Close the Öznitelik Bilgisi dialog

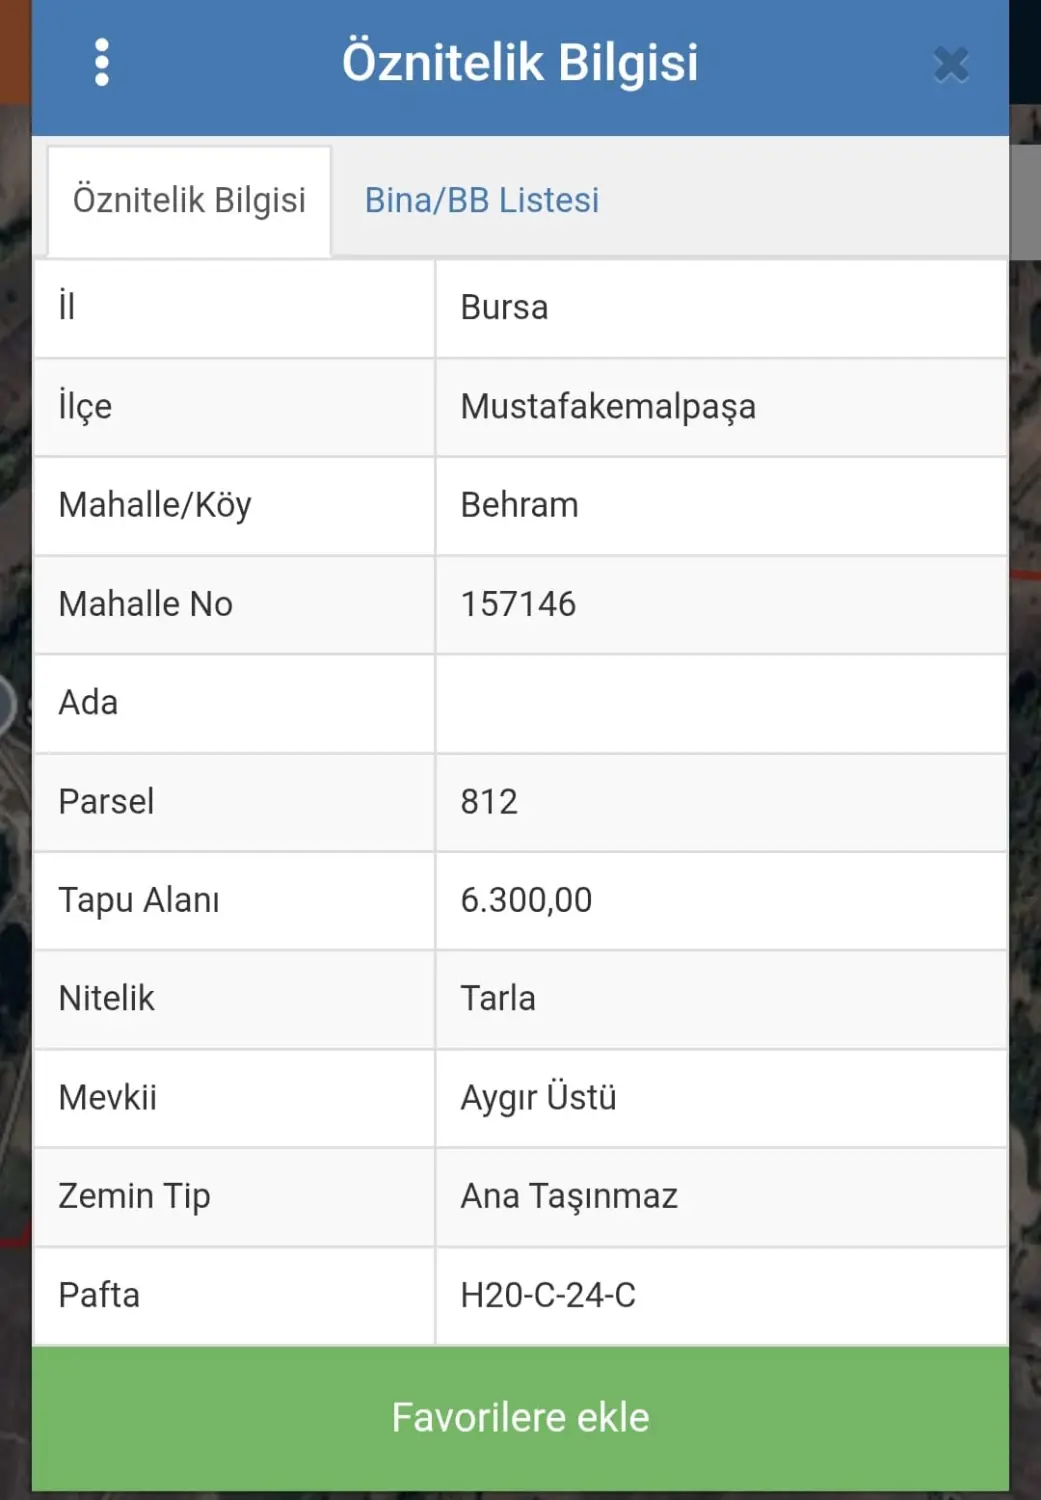click(x=950, y=64)
